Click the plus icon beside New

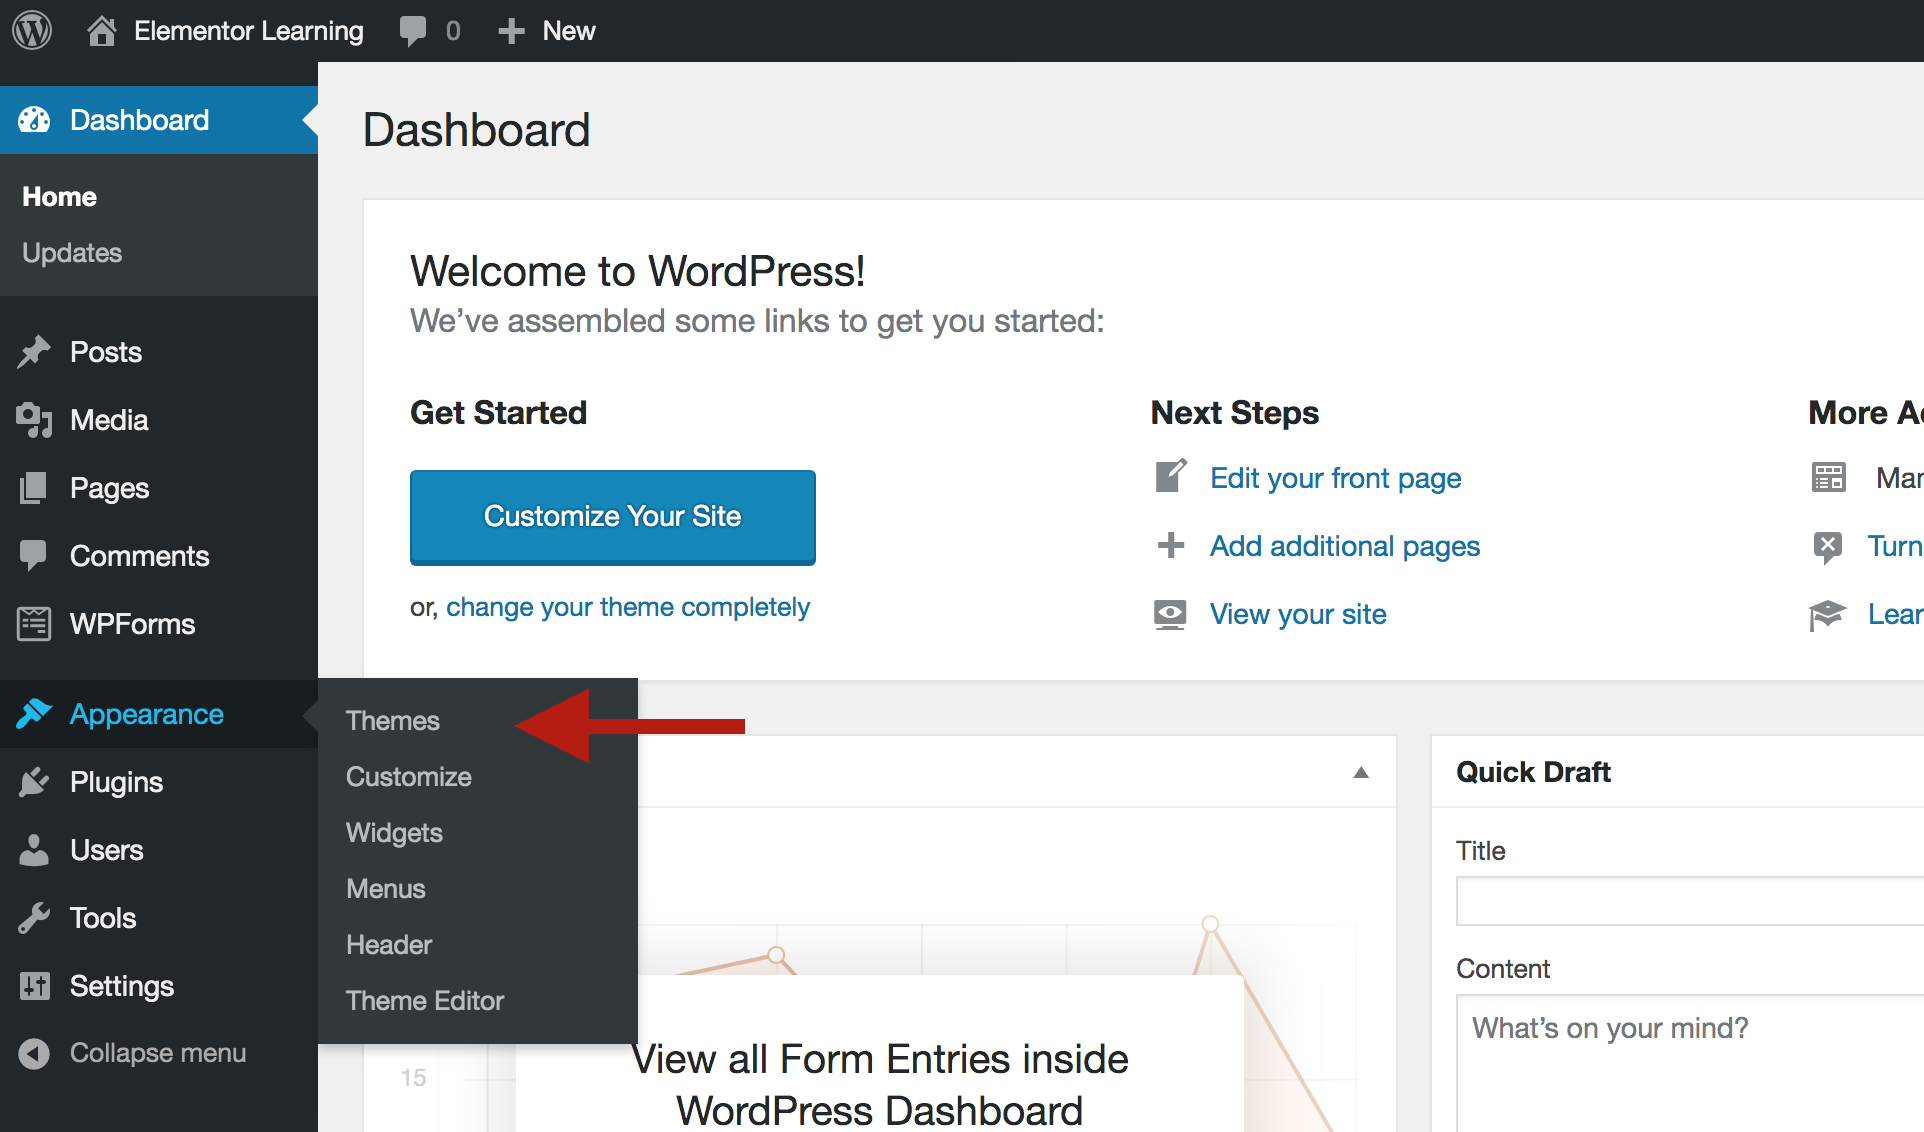tap(511, 31)
